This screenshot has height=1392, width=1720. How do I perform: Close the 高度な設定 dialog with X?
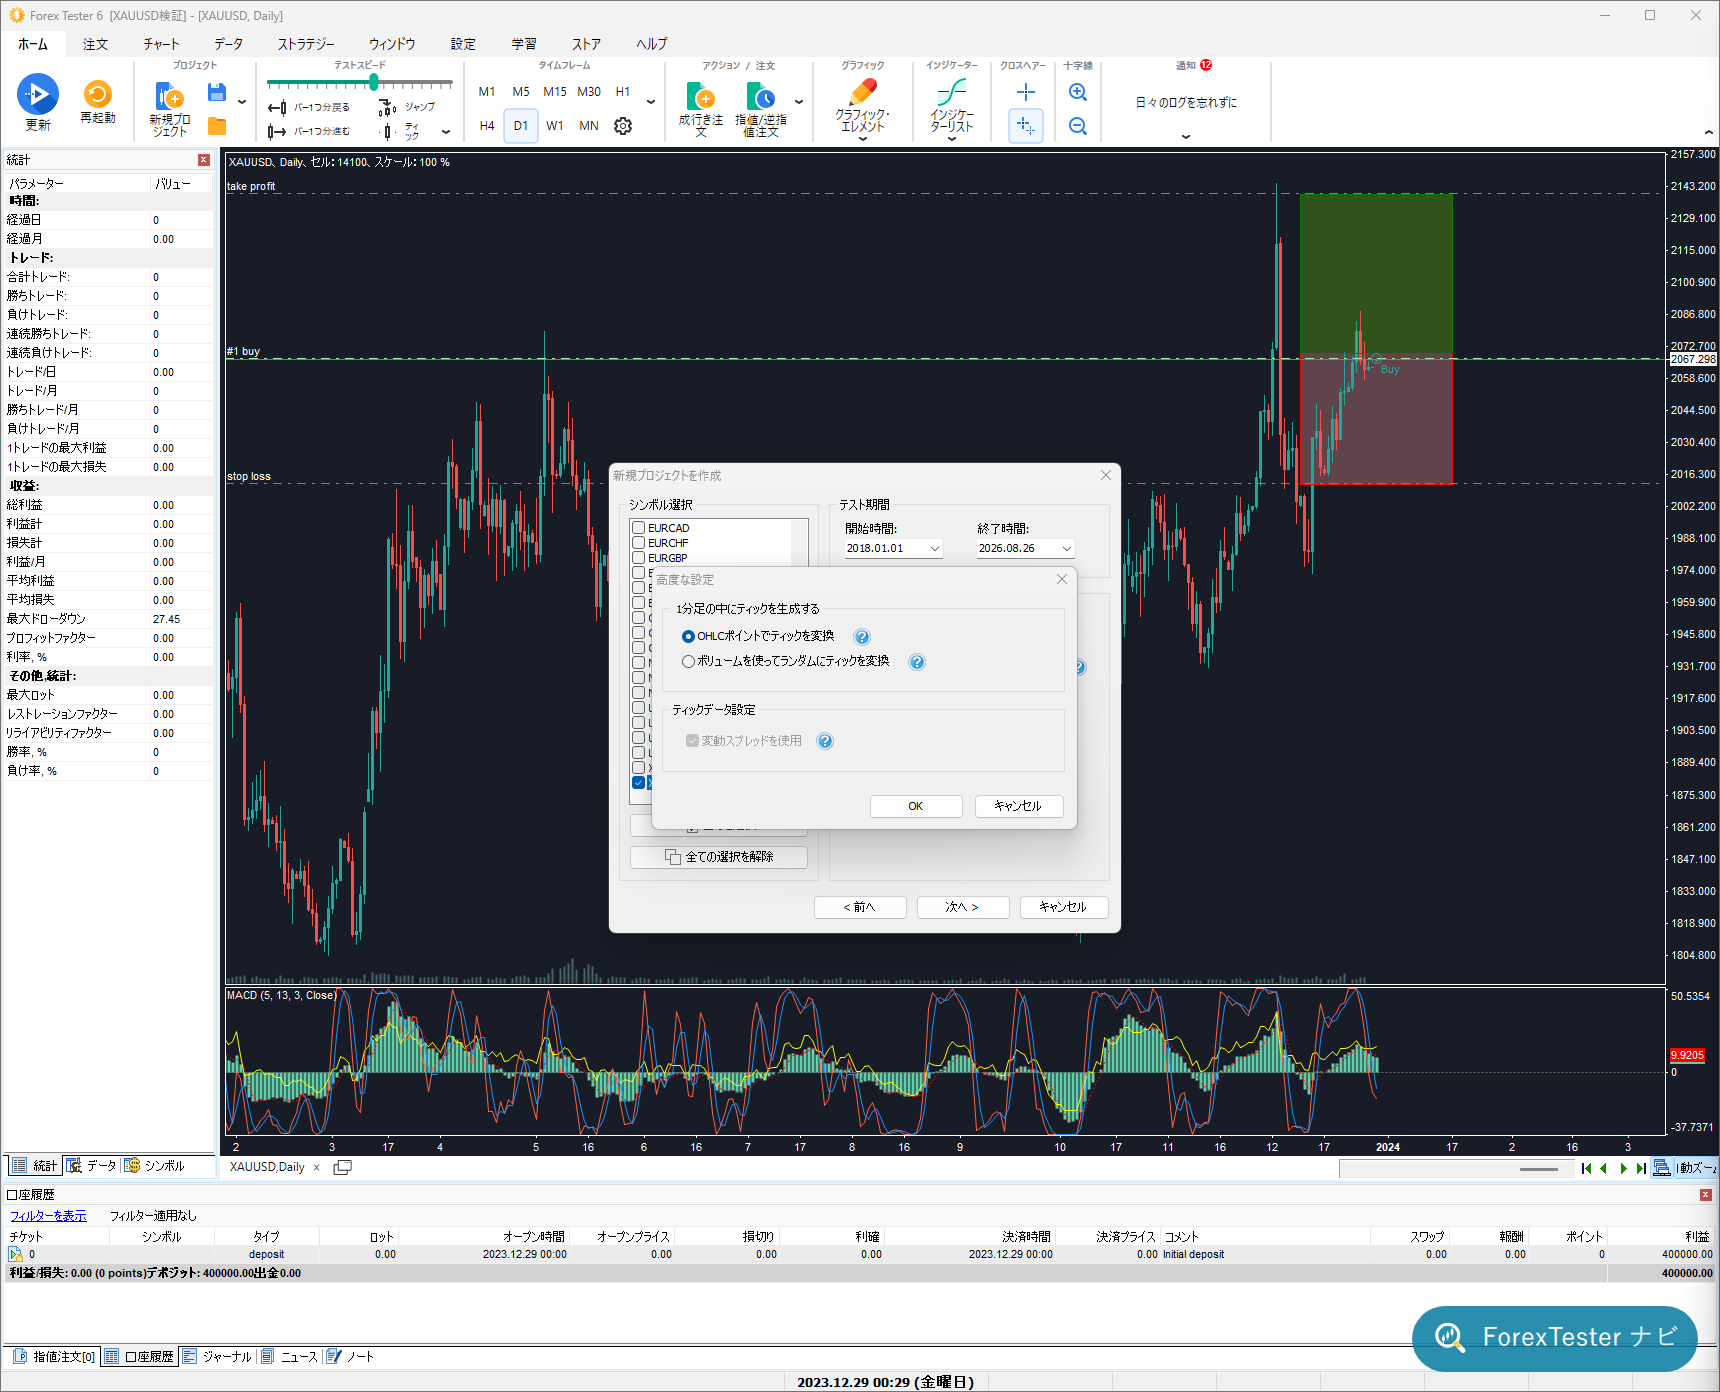[1062, 579]
